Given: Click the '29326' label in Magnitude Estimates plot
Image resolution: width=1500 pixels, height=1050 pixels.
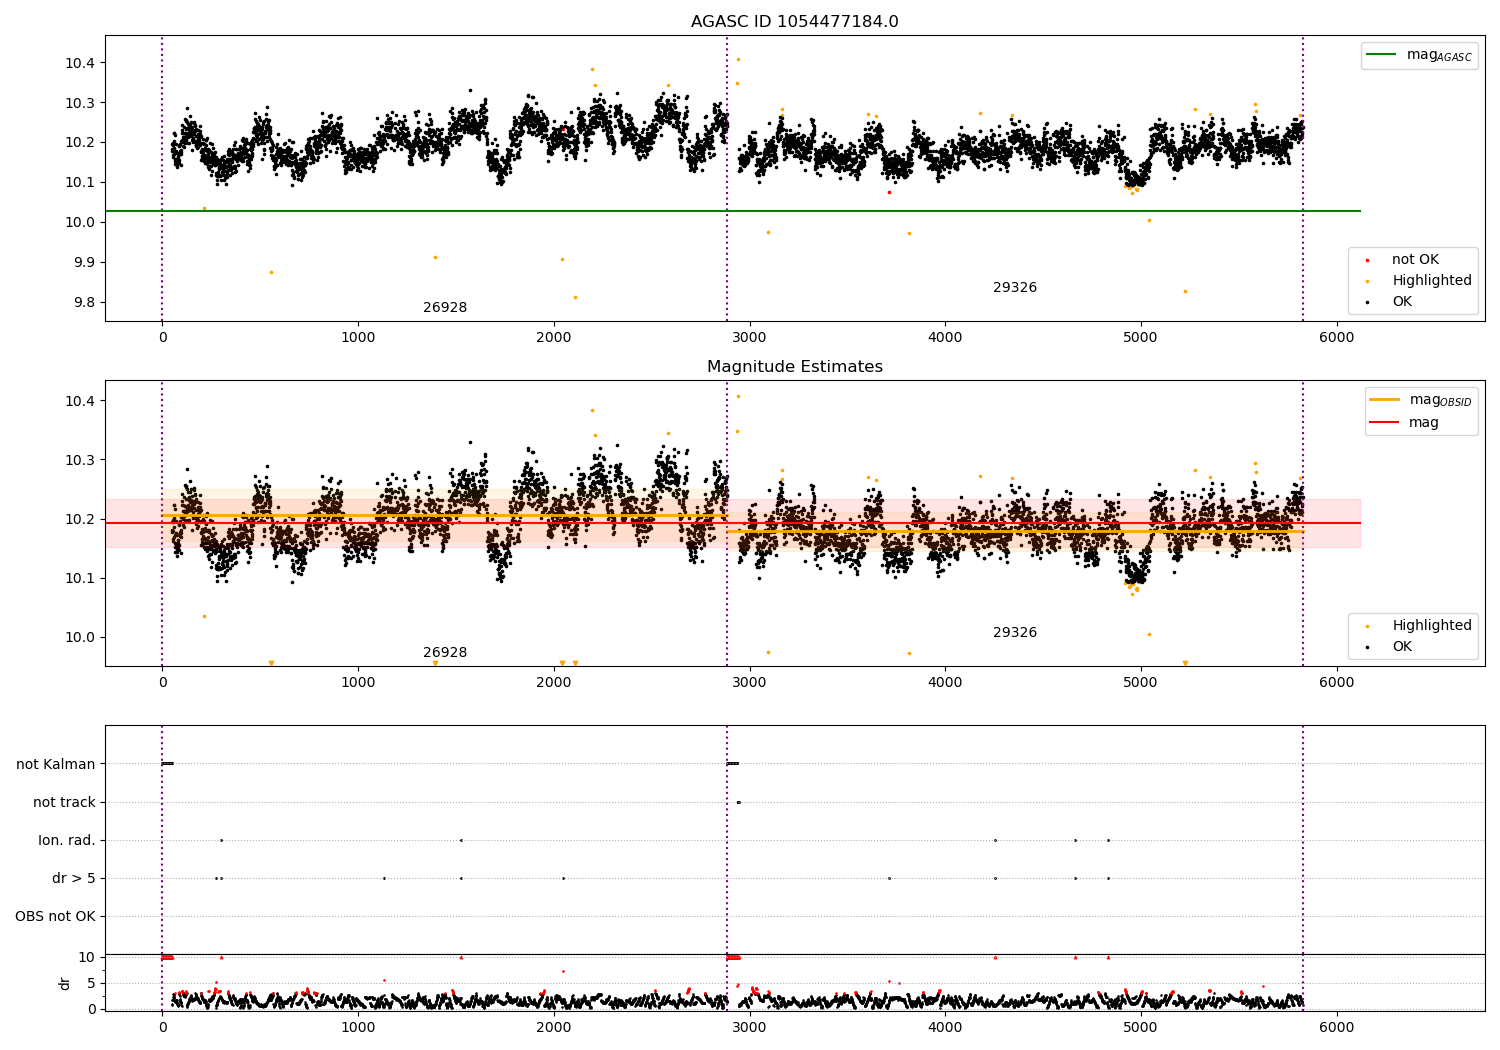Looking at the screenshot, I should (x=1015, y=633).
